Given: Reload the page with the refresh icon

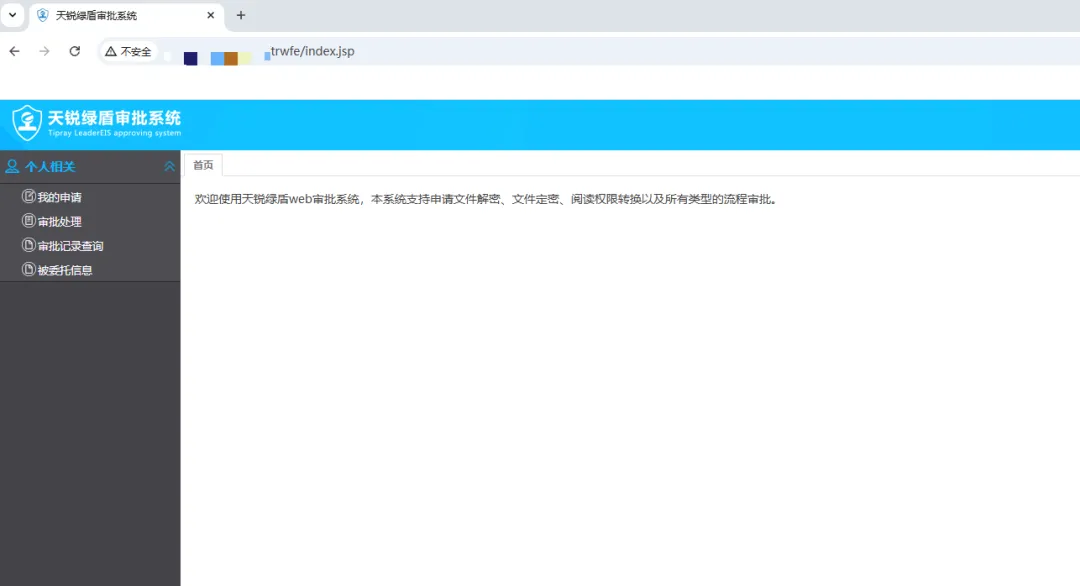Looking at the screenshot, I should (x=74, y=51).
